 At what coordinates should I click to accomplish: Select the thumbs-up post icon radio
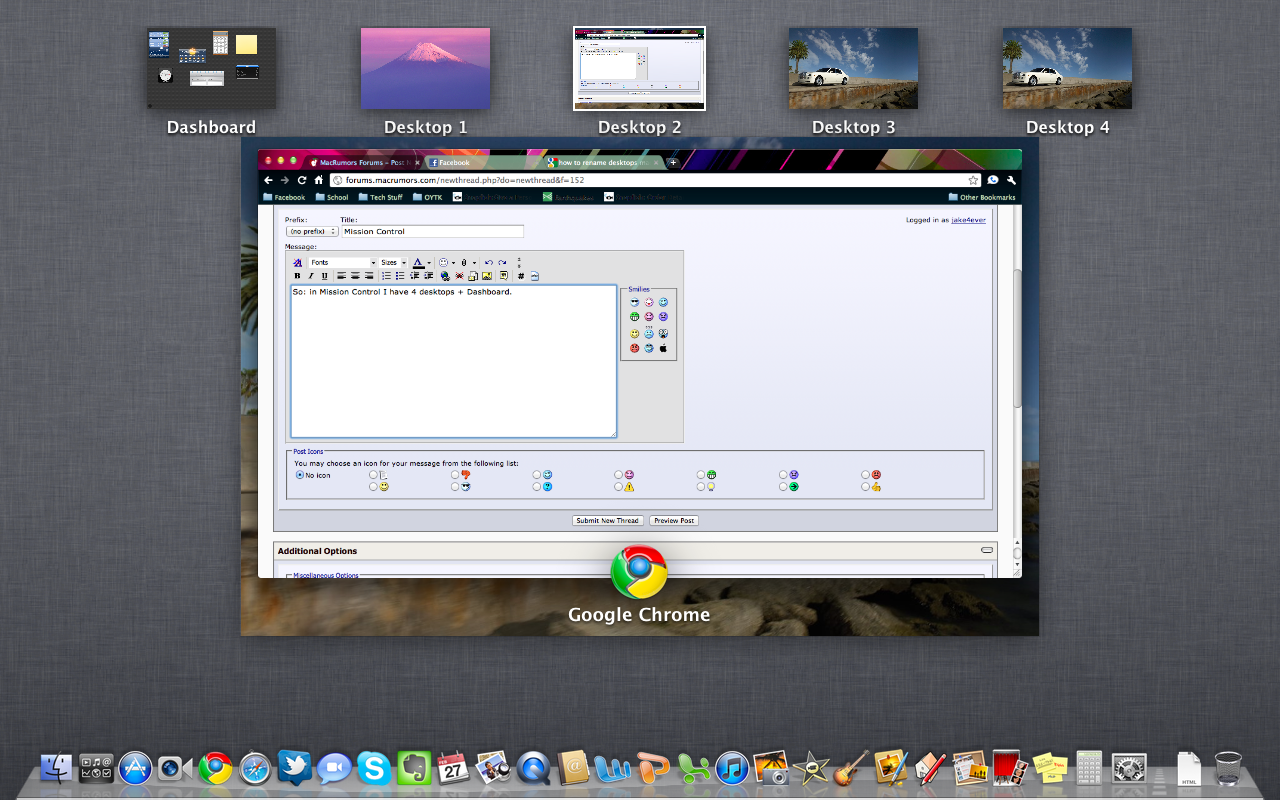(865, 487)
